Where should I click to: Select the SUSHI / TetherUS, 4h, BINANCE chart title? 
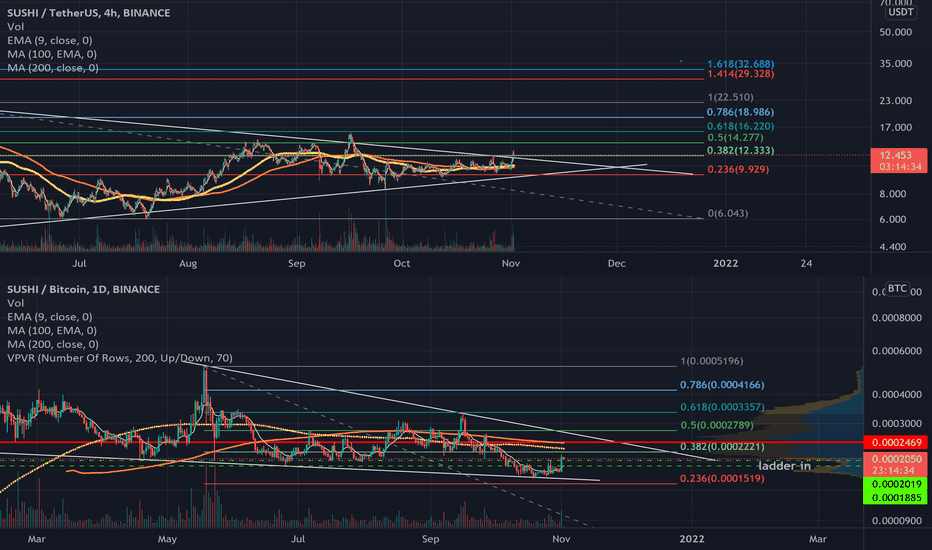coord(89,12)
